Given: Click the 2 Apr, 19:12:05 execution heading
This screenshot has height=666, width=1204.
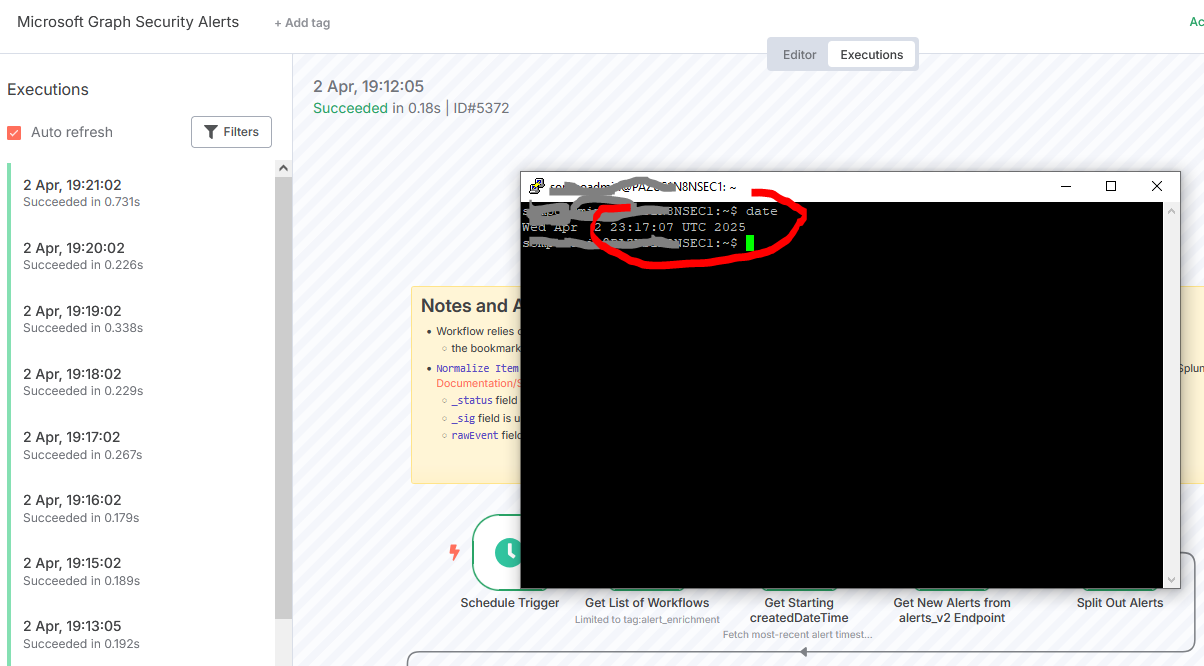Looking at the screenshot, I should tap(369, 87).
